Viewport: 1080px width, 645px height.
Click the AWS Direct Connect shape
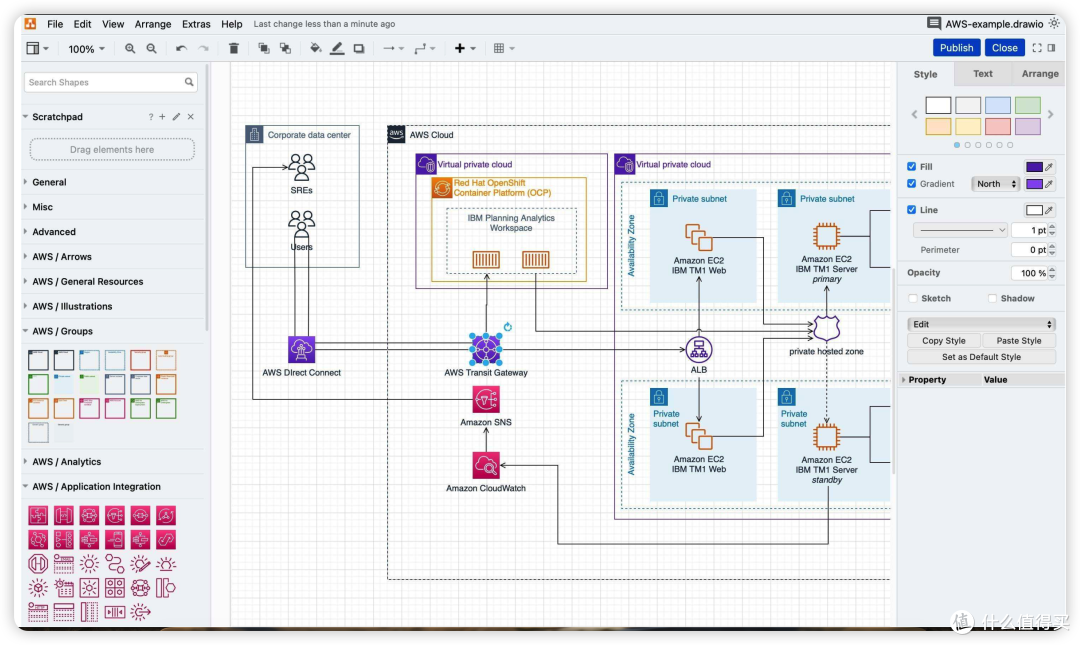click(x=301, y=349)
